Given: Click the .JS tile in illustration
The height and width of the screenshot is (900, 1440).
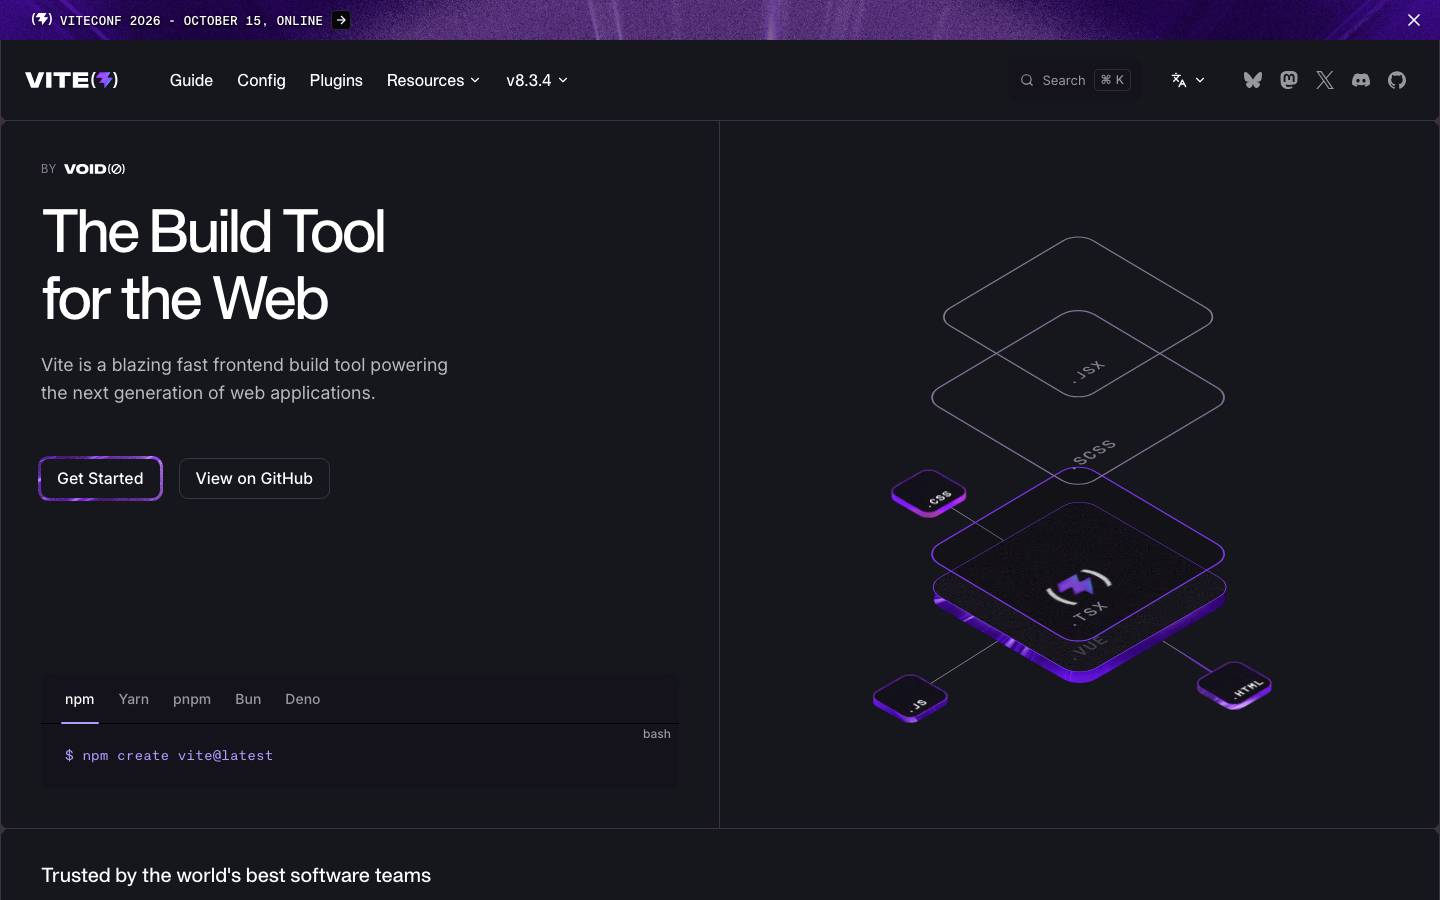Looking at the screenshot, I should click(x=910, y=699).
